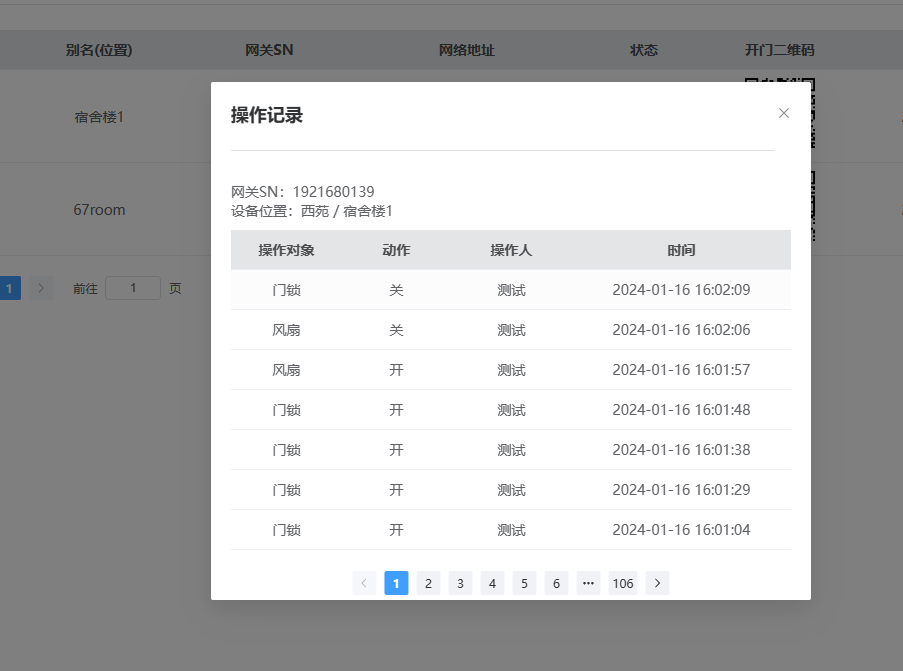Select the 宿舍楼1 device row
The width and height of the screenshot is (903, 671).
[x=97, y=117]
